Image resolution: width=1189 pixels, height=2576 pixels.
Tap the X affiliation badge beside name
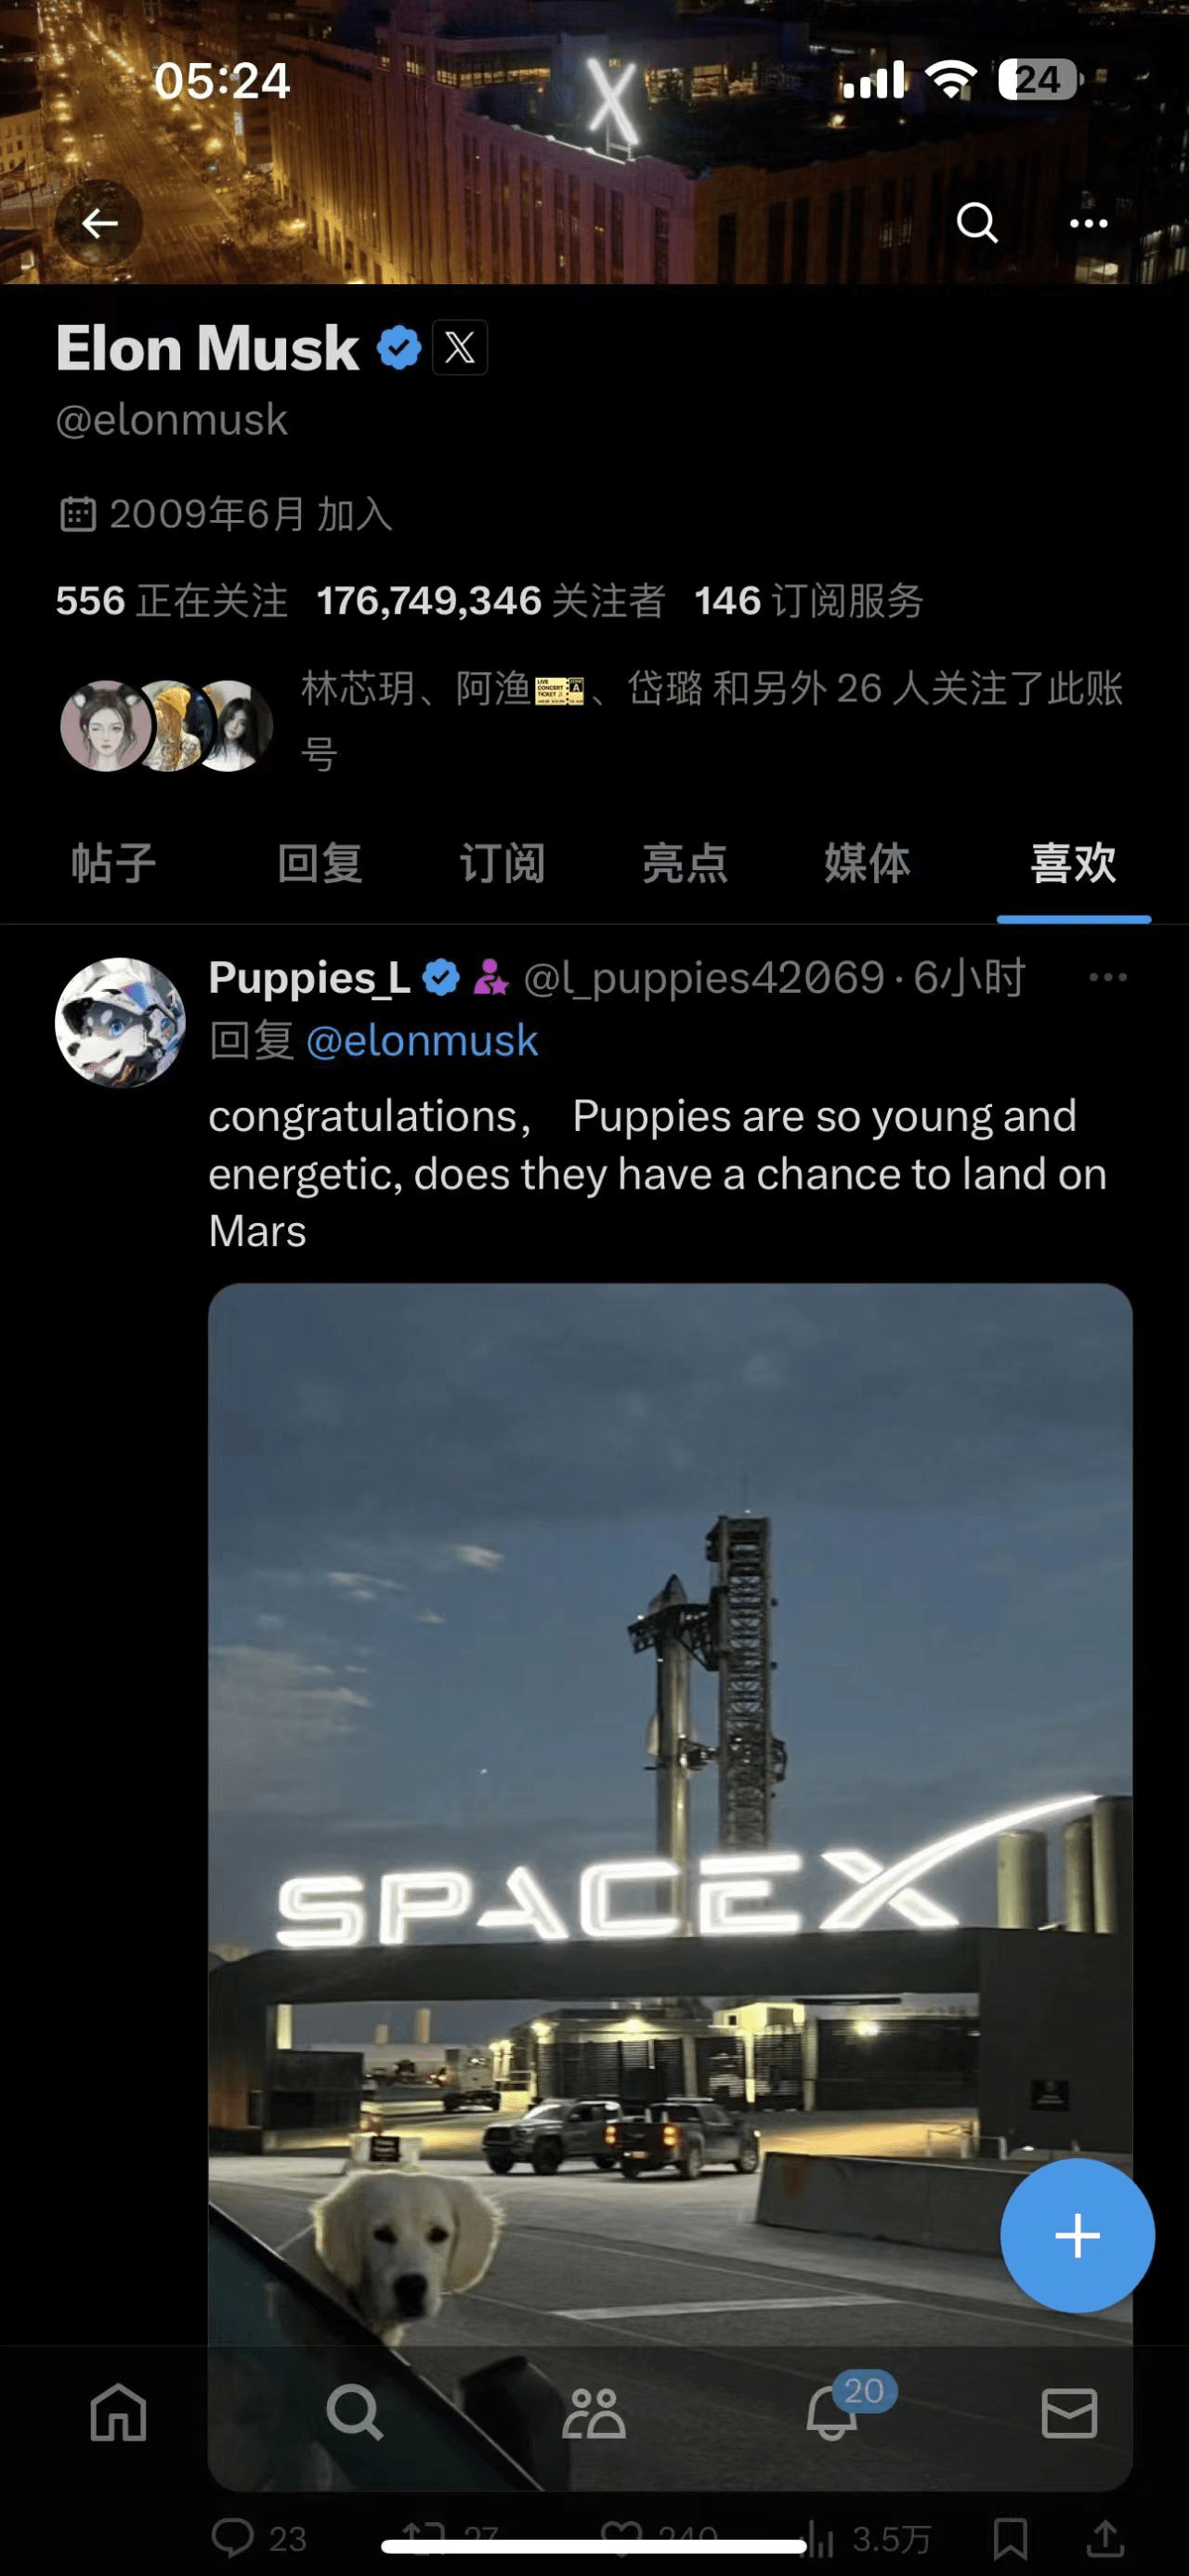coord(460,348)
